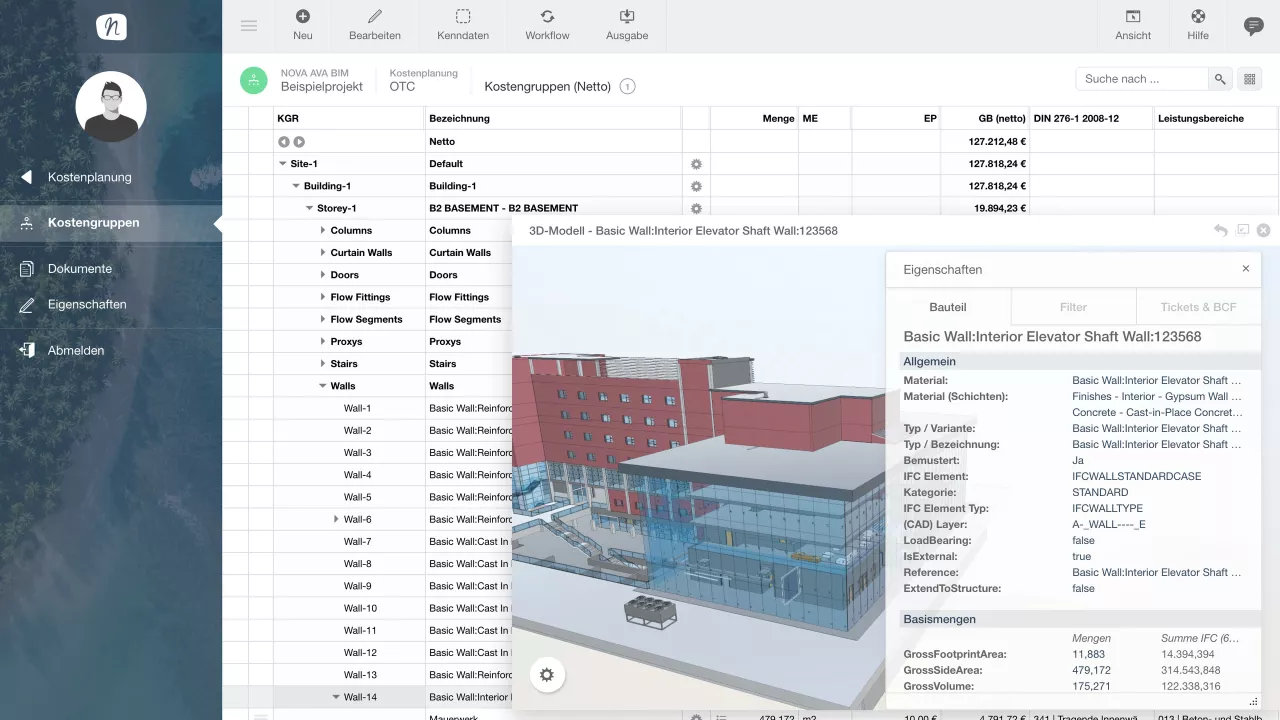Click the gear icon inside the 3D viewer

click(x=547, y=675)
